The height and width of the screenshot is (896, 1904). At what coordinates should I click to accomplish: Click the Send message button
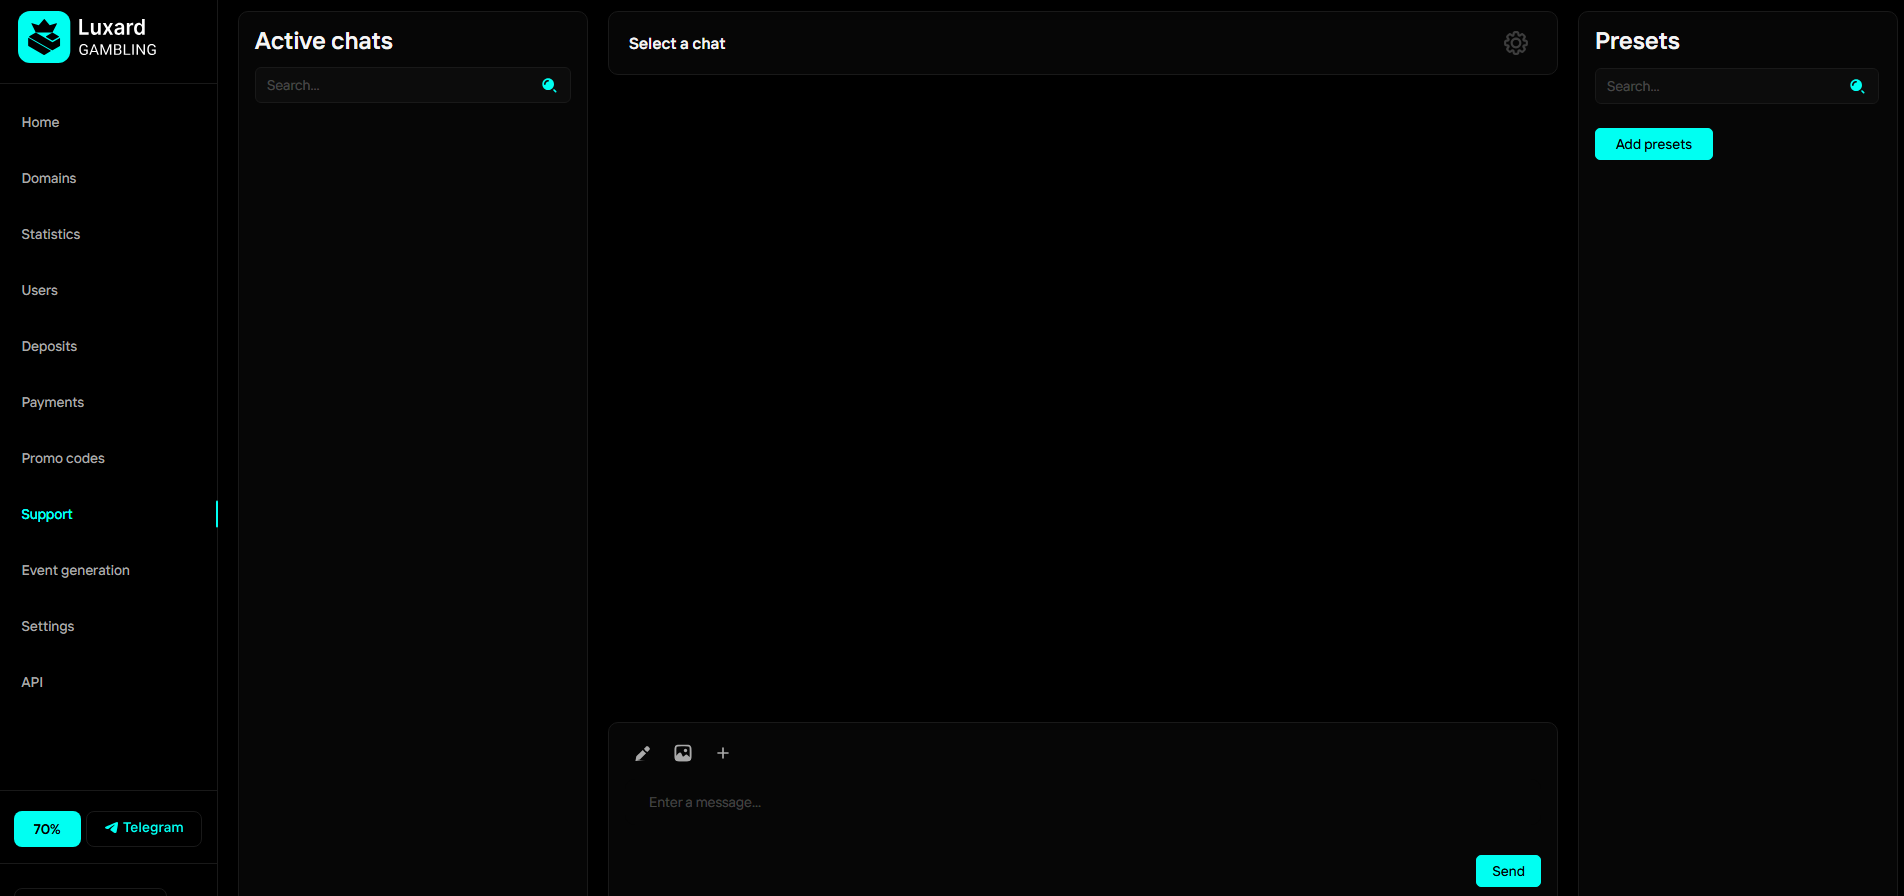point(1508,871)
